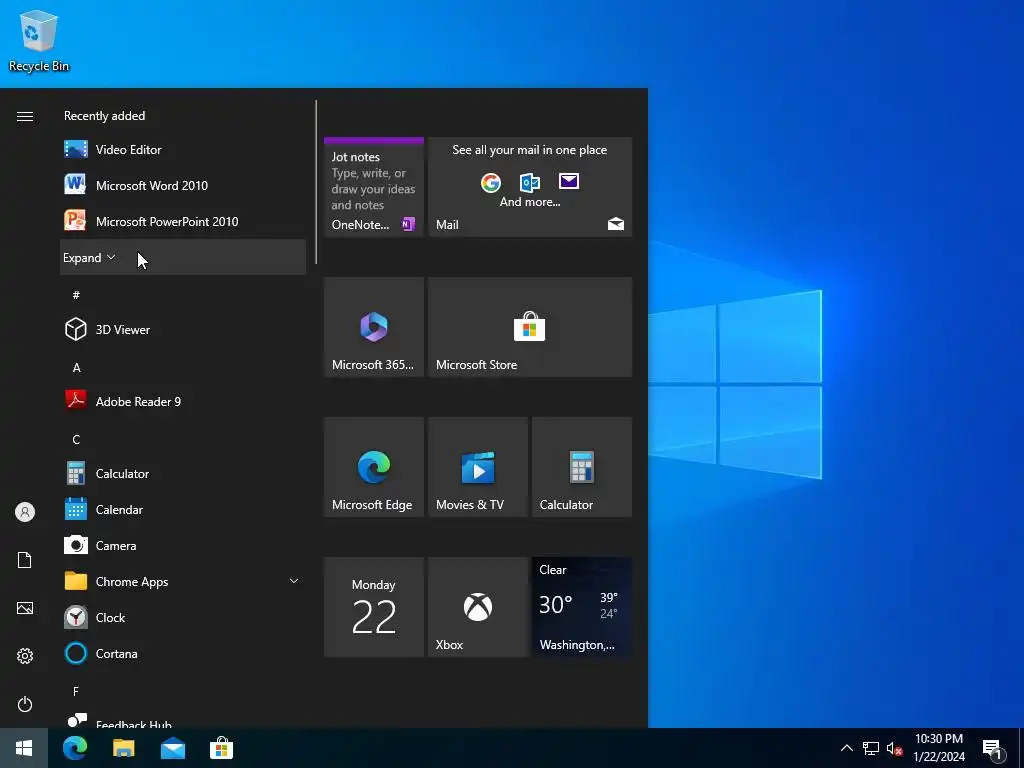Open the muted volume control
Image resolution: width=1024 pixels, height=768 pixels.
tap(894, 748)
